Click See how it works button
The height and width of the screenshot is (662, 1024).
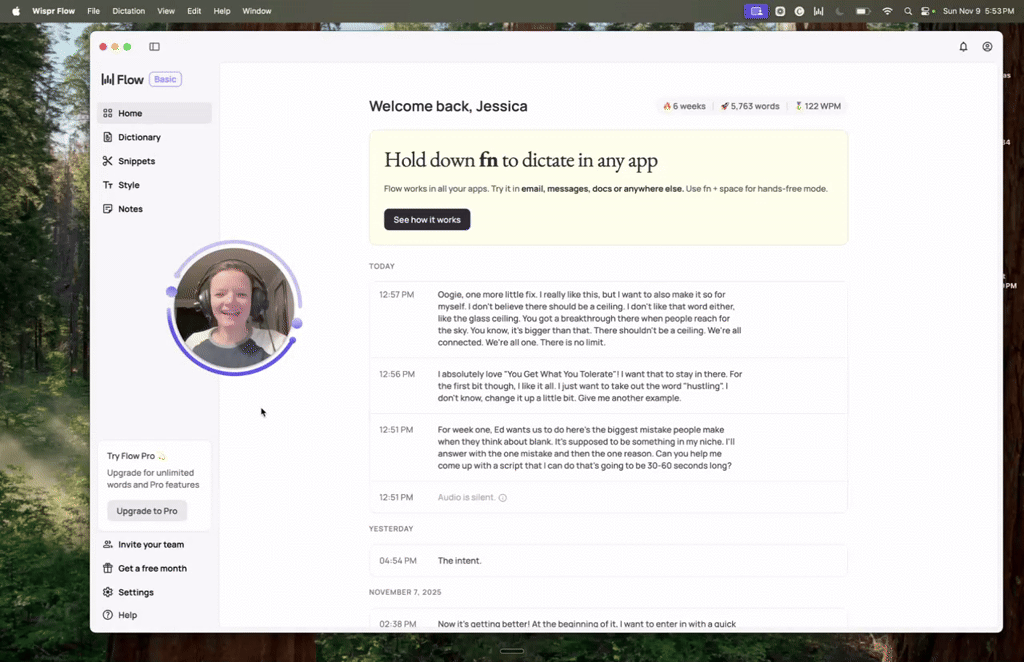click(427, 219)
